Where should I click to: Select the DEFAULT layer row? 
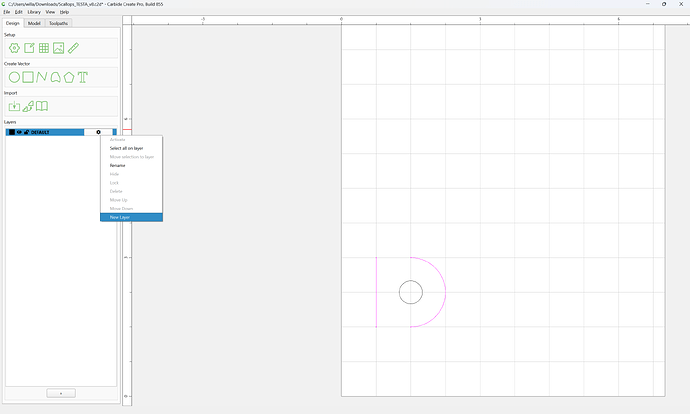click(61, 132)
